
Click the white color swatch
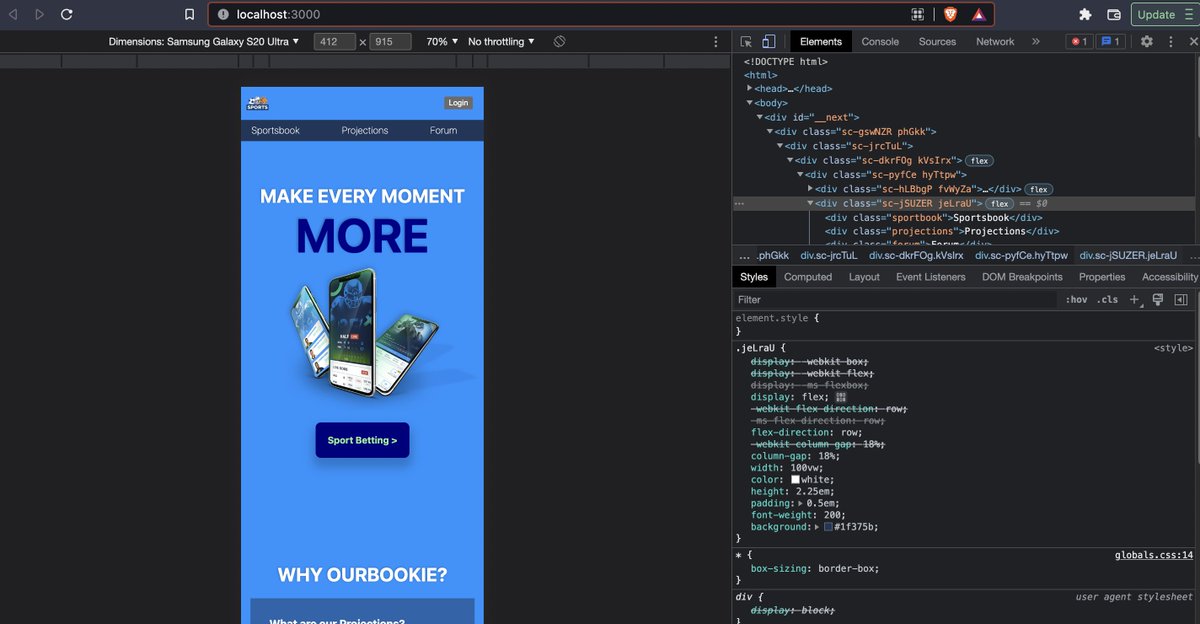click(795, 480)
